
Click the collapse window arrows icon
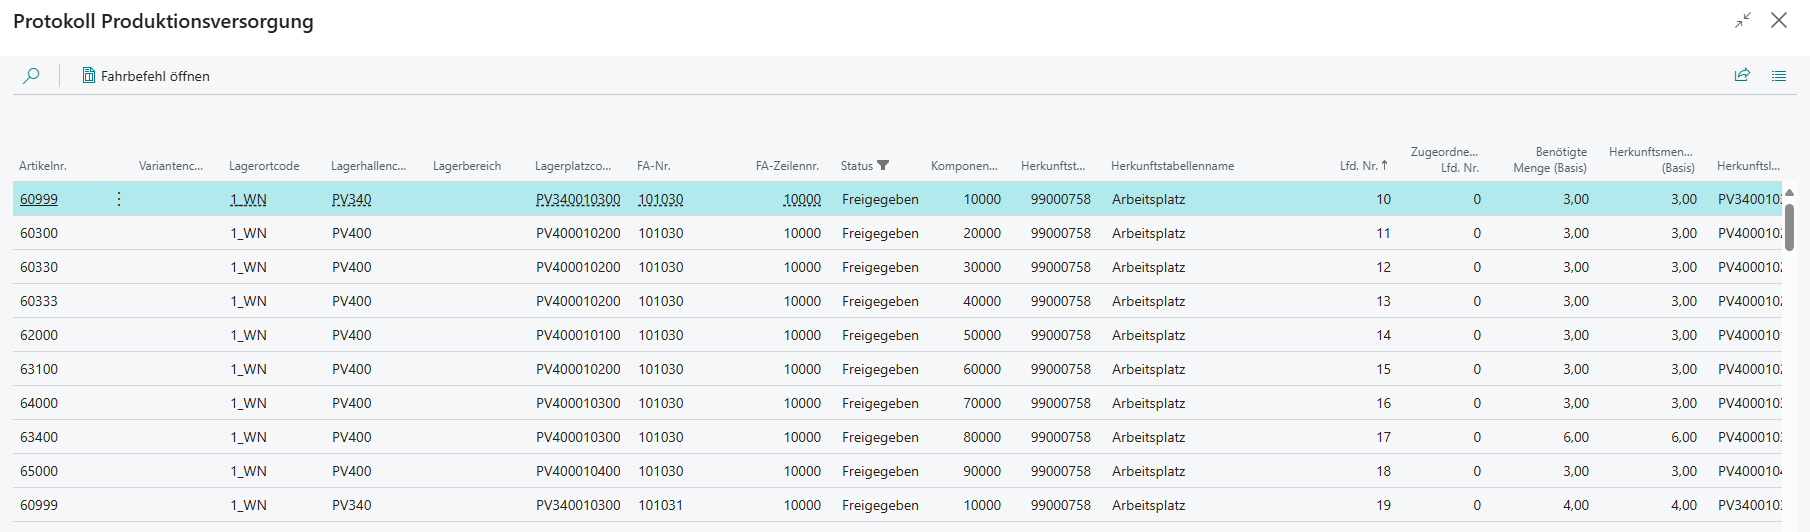click(1743, 21)
